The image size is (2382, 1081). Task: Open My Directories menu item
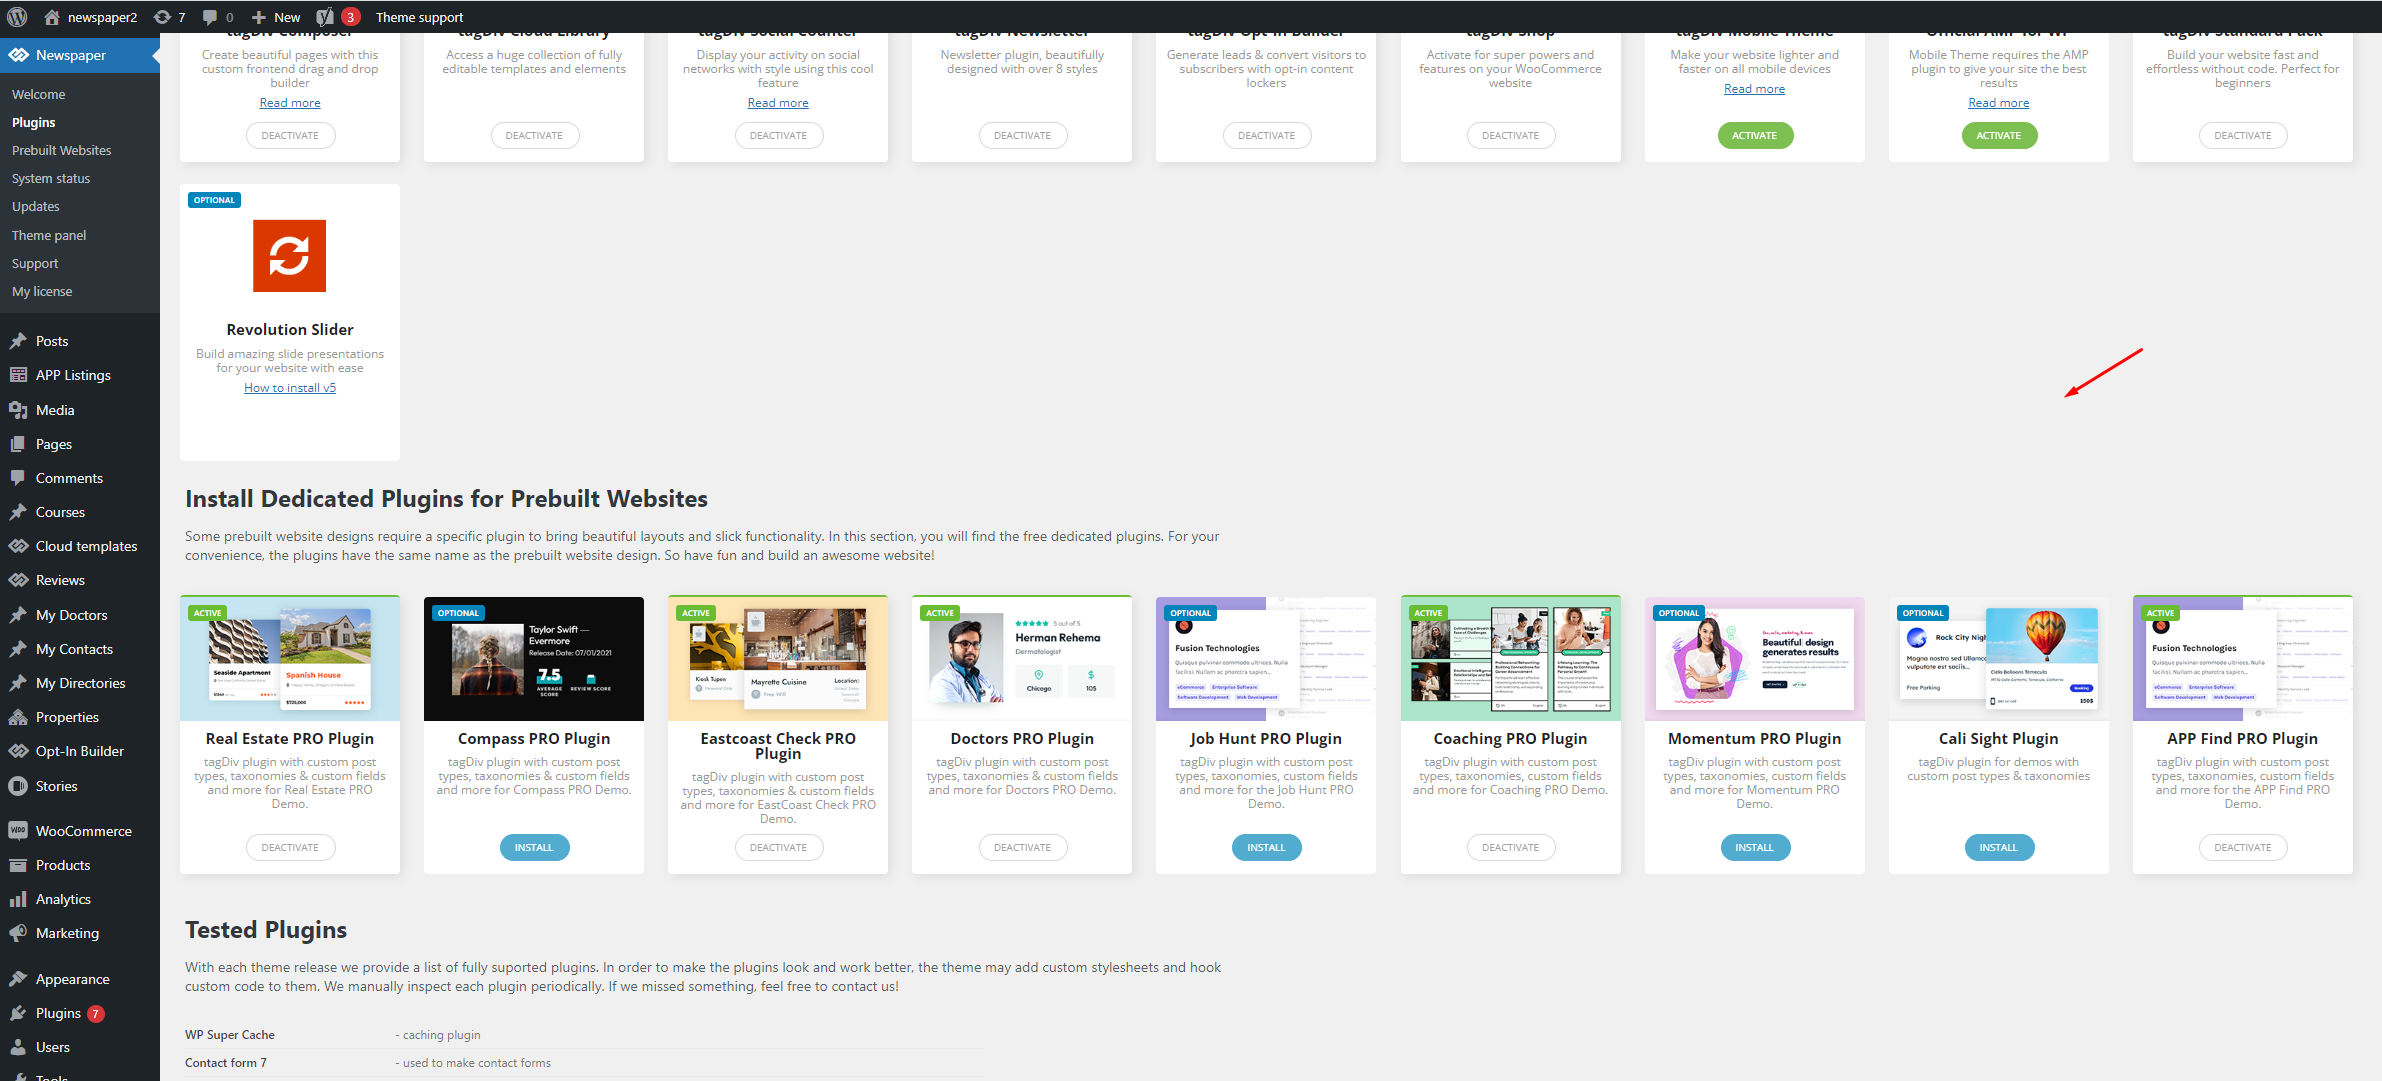pos(80,683)
